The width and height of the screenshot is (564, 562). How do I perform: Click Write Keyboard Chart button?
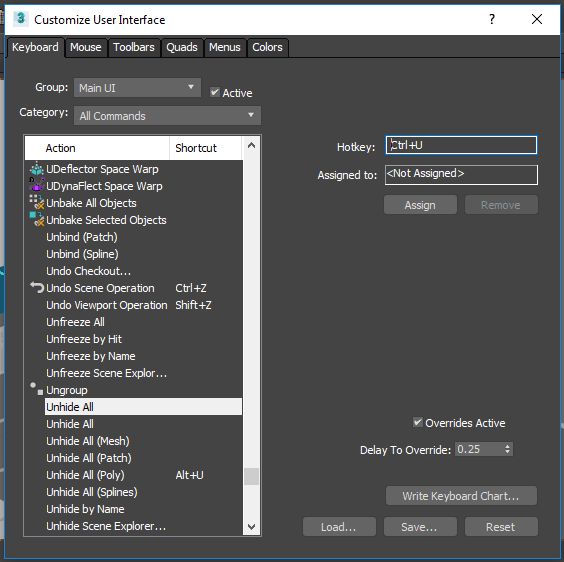[x=461, y=496]
